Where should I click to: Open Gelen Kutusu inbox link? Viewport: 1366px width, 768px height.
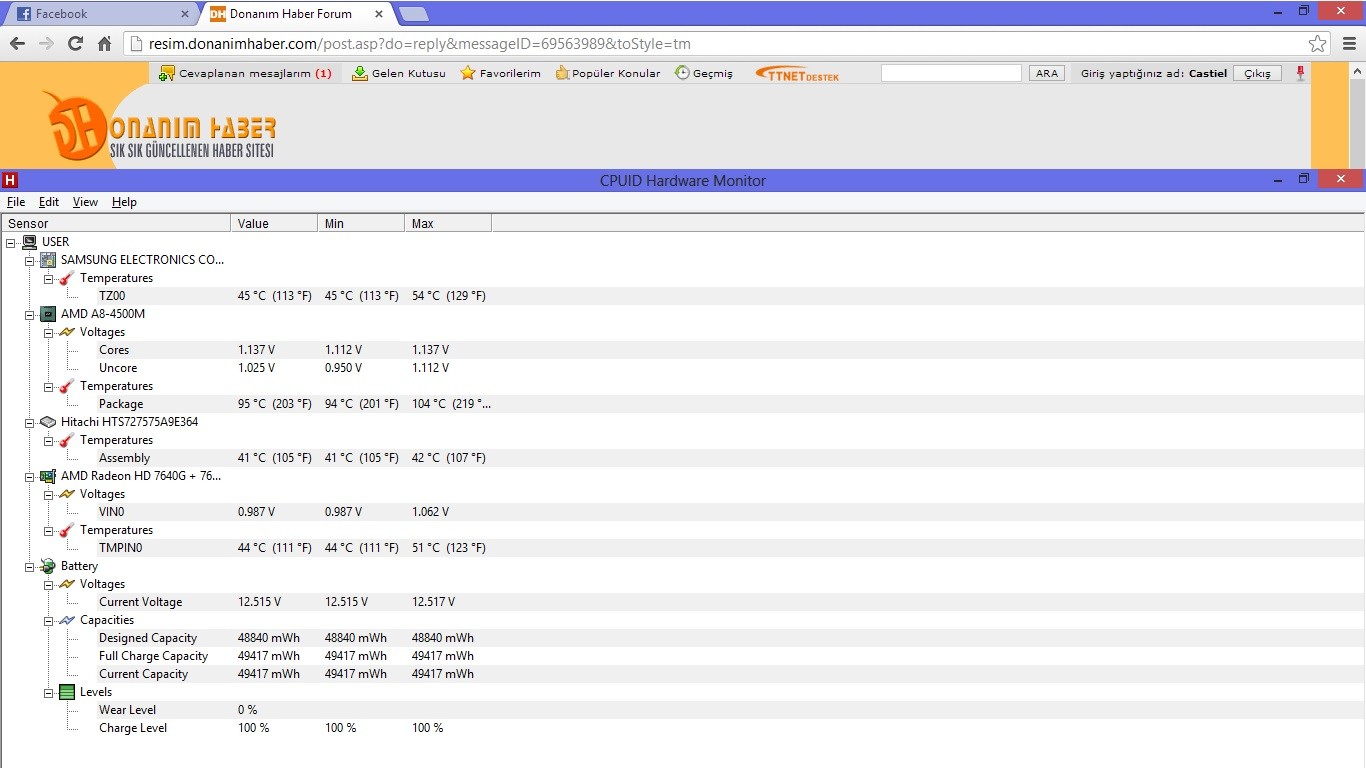399,73
